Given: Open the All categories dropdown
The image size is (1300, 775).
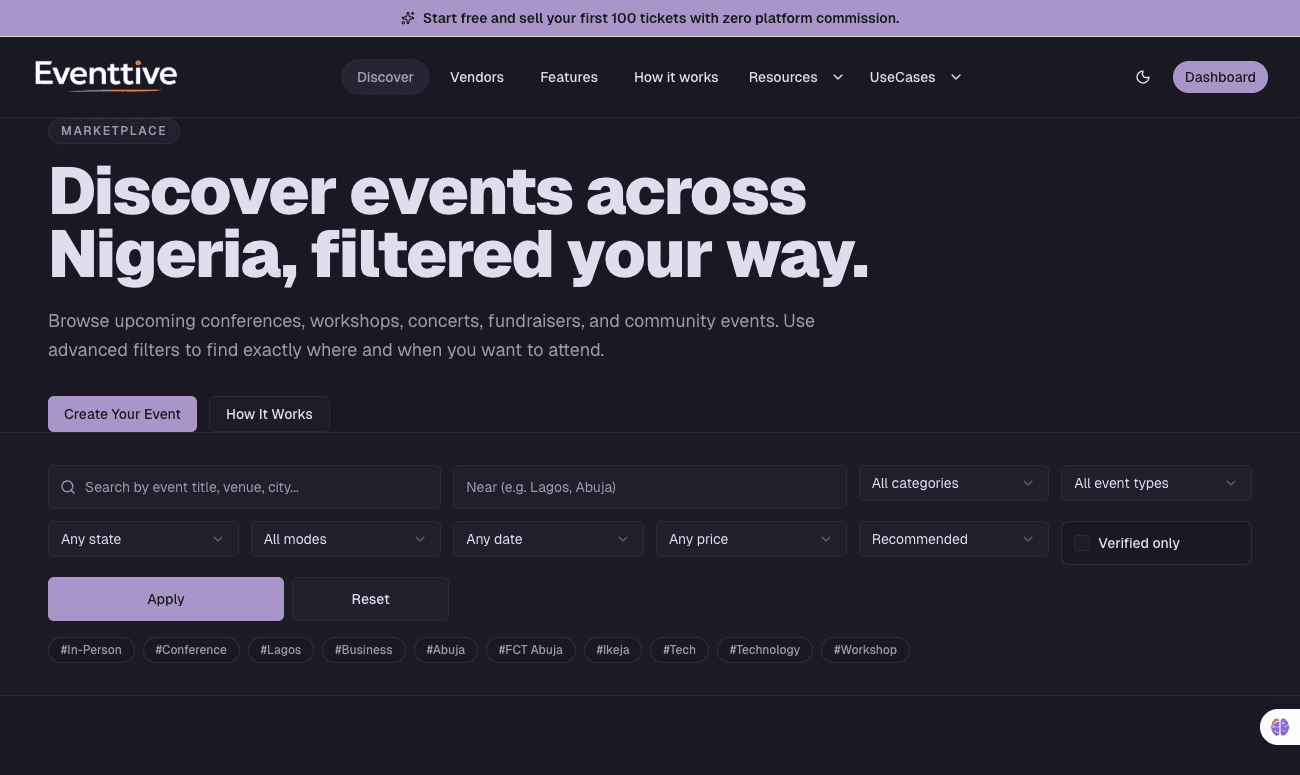Looking at the screenshot, I should click(x=953, y=483).
